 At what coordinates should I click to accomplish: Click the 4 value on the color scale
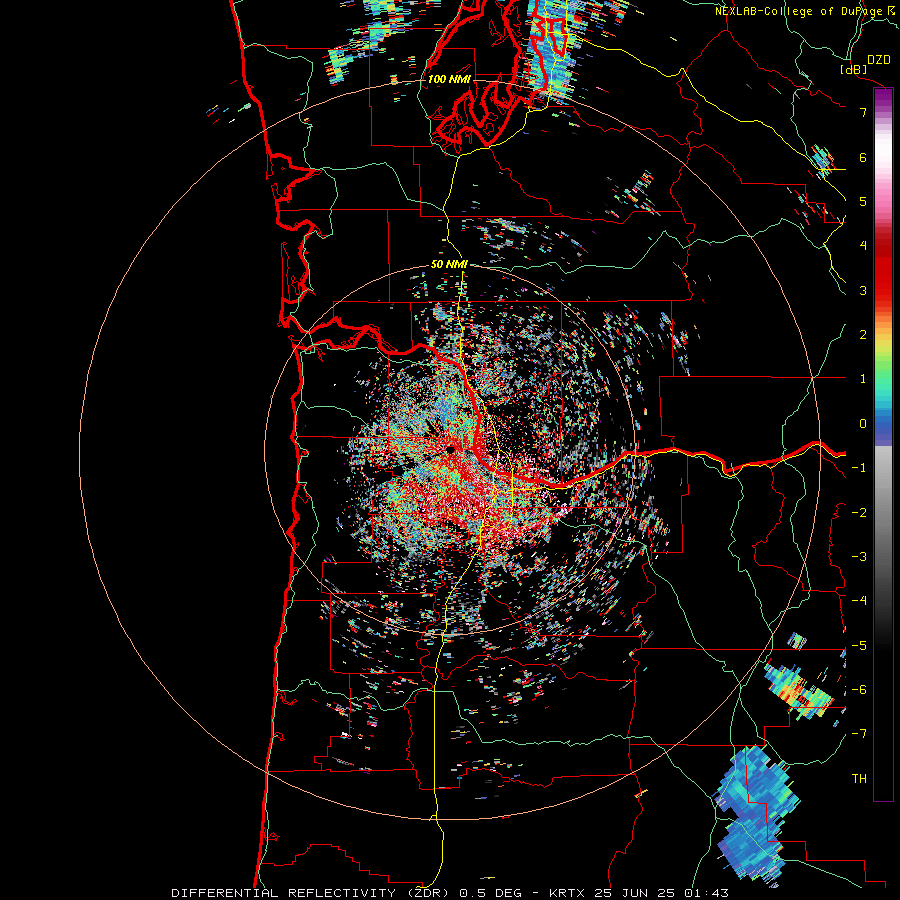tap(863, 246)
